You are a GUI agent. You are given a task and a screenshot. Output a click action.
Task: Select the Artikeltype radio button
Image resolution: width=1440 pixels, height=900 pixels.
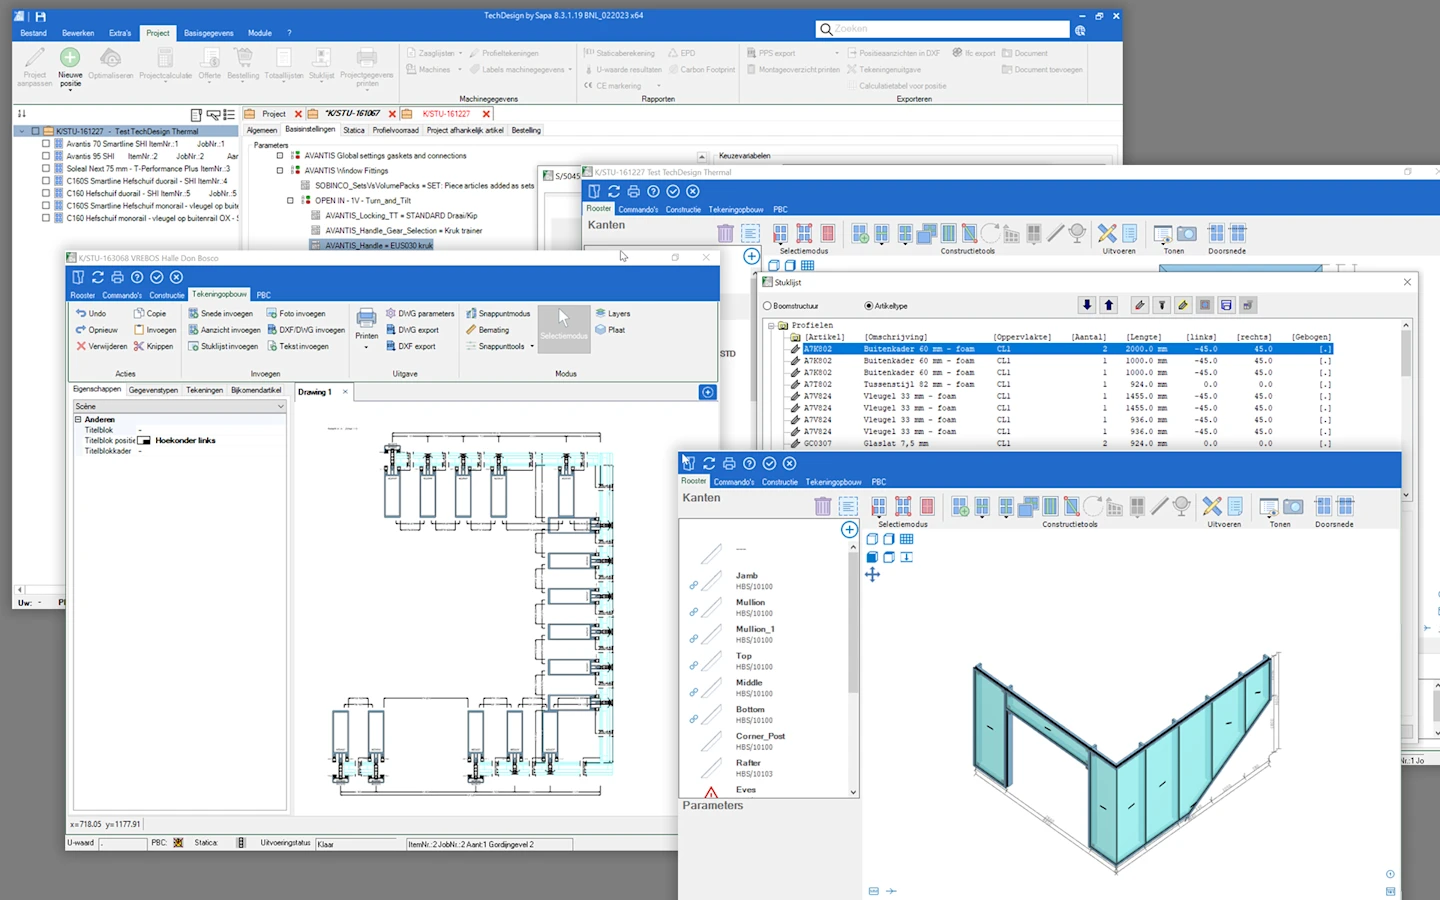pos(870,305)
